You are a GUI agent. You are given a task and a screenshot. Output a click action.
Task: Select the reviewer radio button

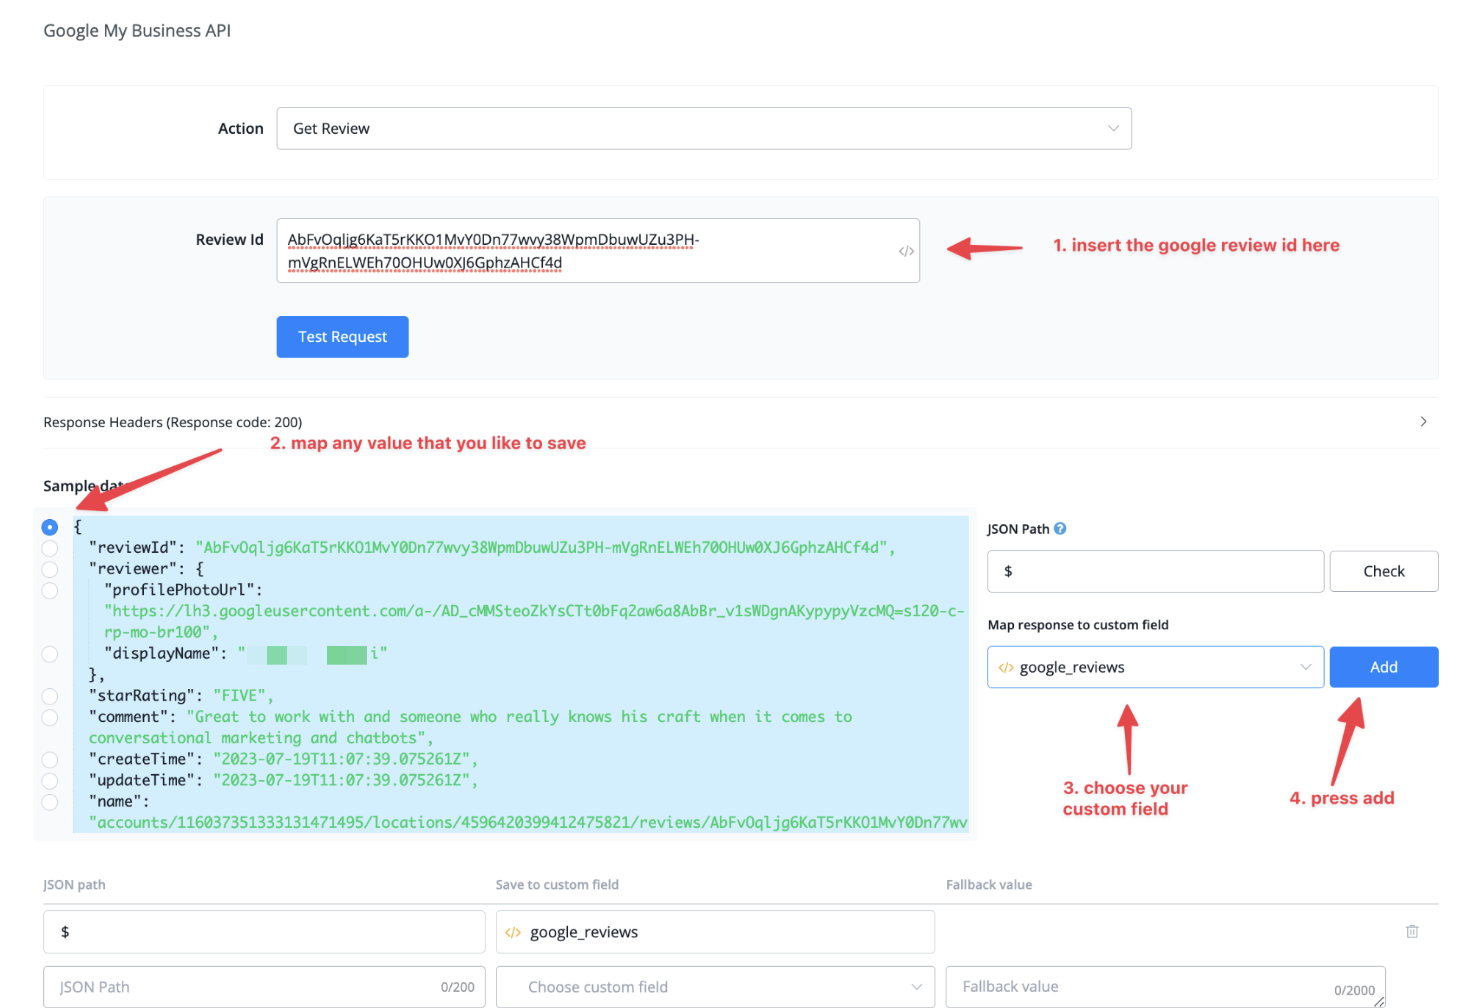(x=50, y=569)
